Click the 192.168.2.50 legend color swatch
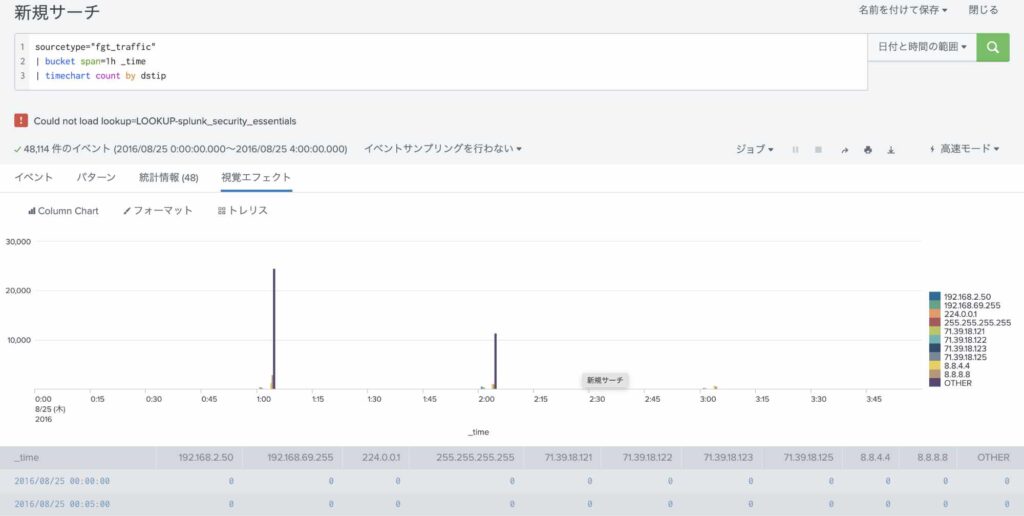This screenshot has width=1024, height=516. (x=934, y=296)
